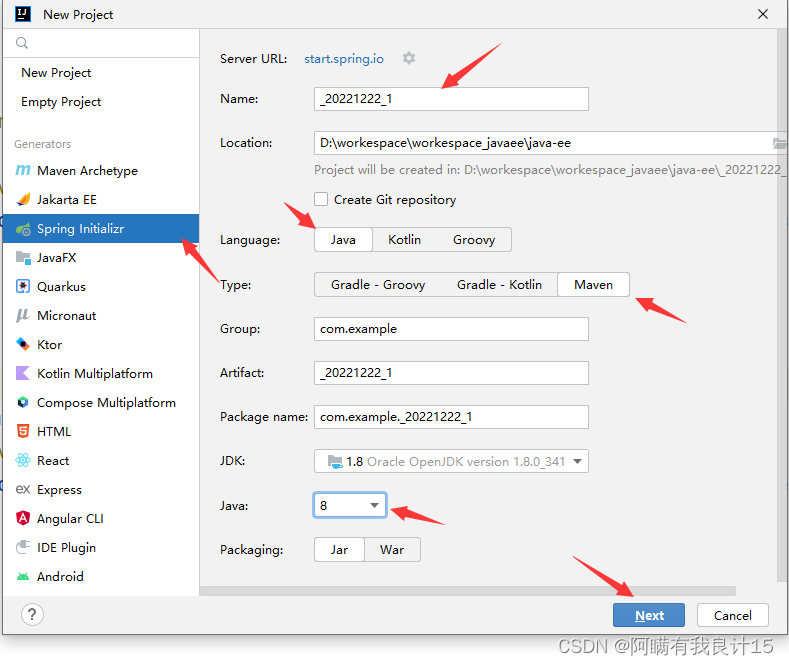Click the JavaFX icon
The width and height of the screenshot is (789, 665).
[23, 258]
